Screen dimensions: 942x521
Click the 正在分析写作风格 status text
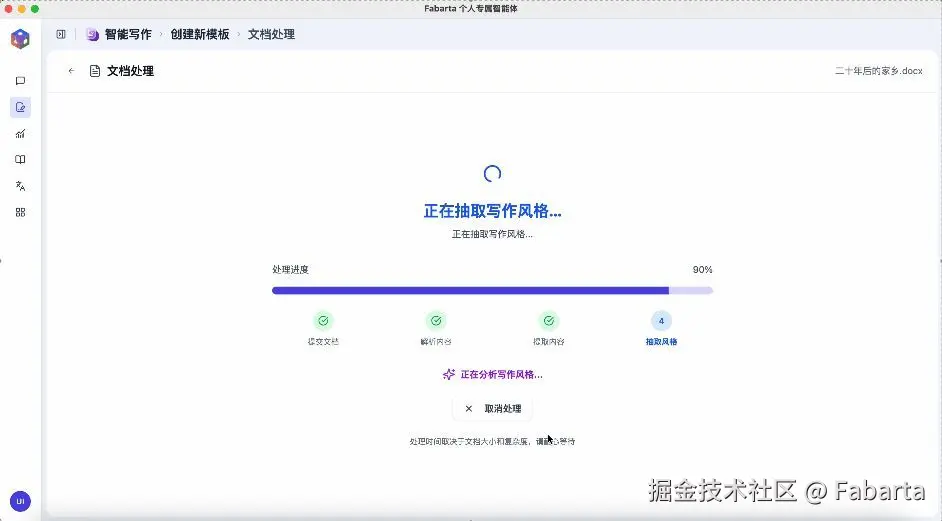point(502,374)
